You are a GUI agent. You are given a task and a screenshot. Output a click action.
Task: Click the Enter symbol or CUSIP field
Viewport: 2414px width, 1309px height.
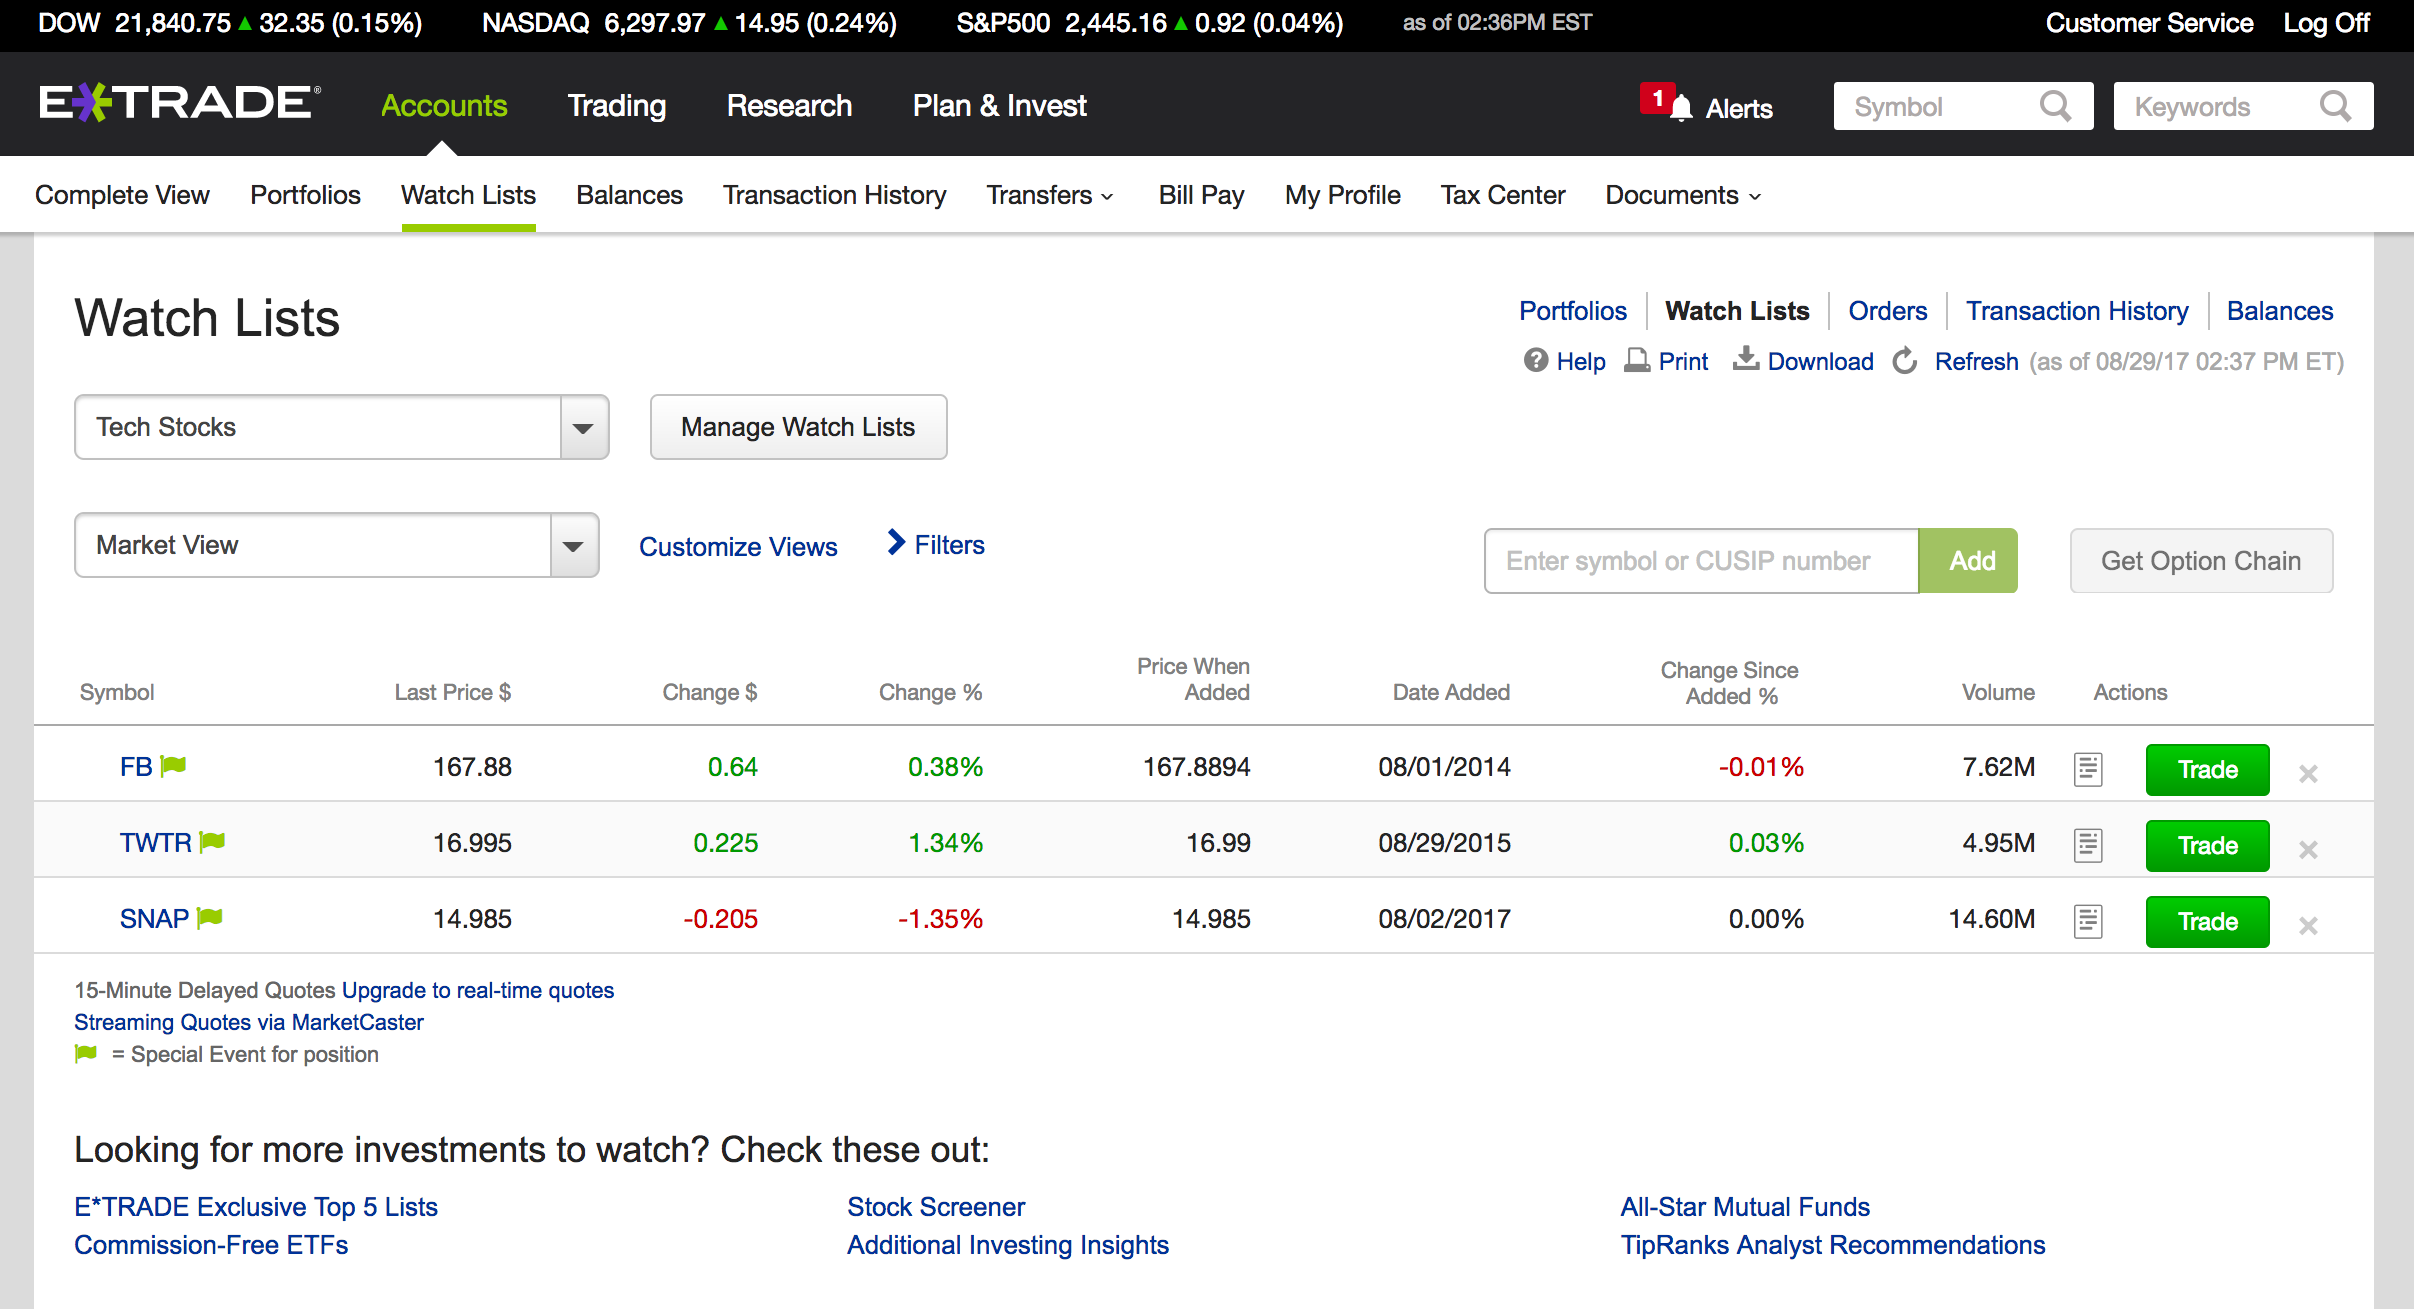(1700, 561)
